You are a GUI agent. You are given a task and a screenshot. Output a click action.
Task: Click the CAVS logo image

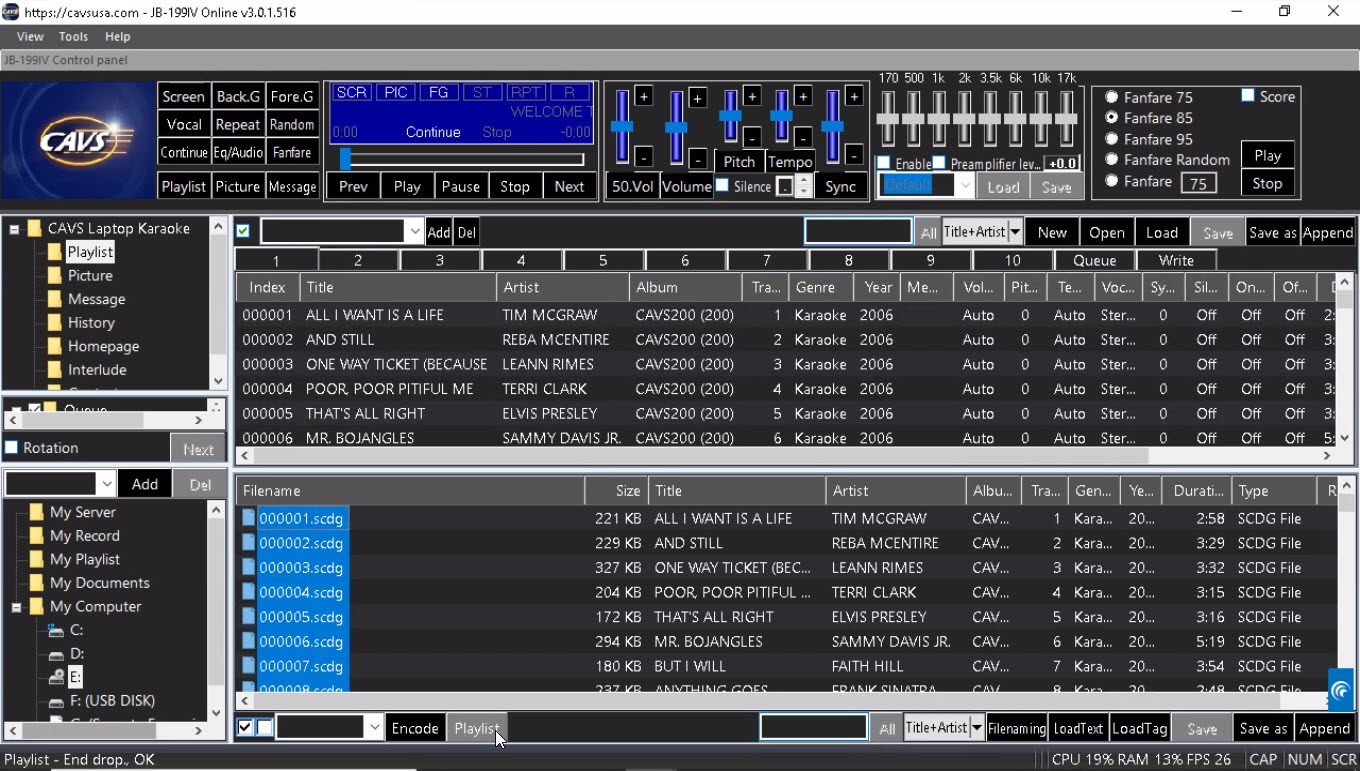pyautogui.click(x=78, y=141)
